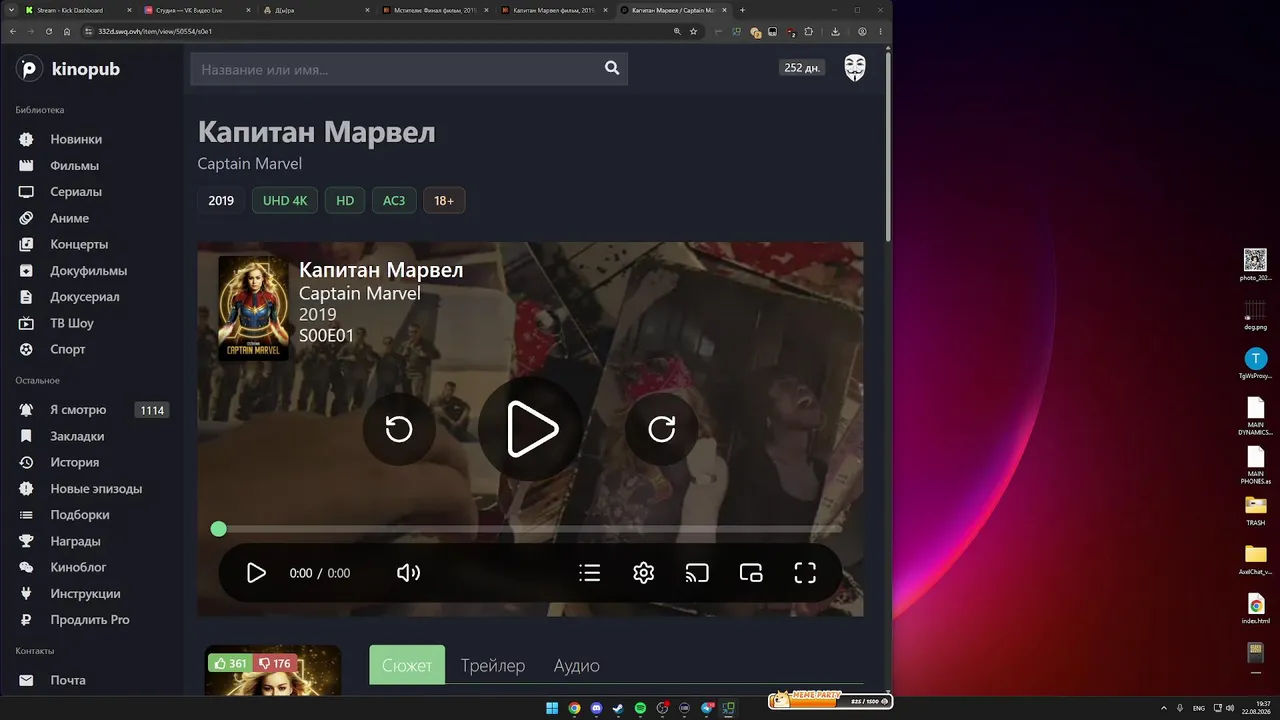Screen dimensions: 1280x720
Task: Bookmark this page with the star icon
Action: coord(693,31)
